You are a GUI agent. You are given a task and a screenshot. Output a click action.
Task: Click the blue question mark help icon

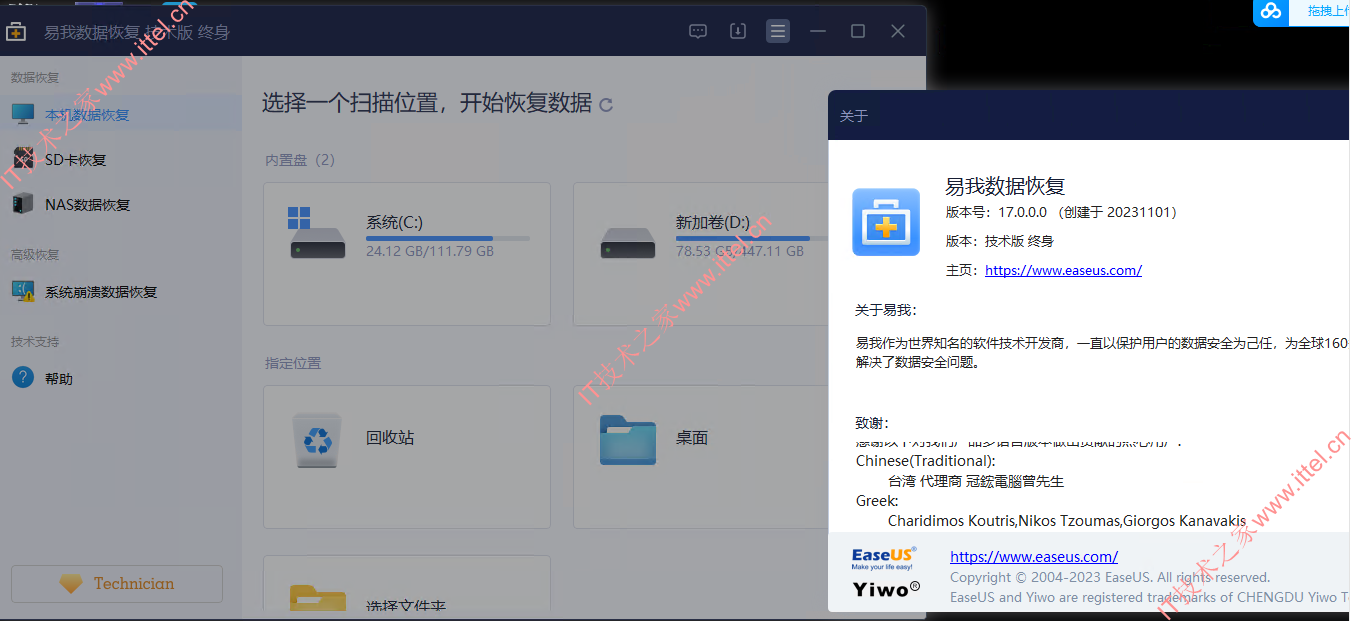point(23,377)
